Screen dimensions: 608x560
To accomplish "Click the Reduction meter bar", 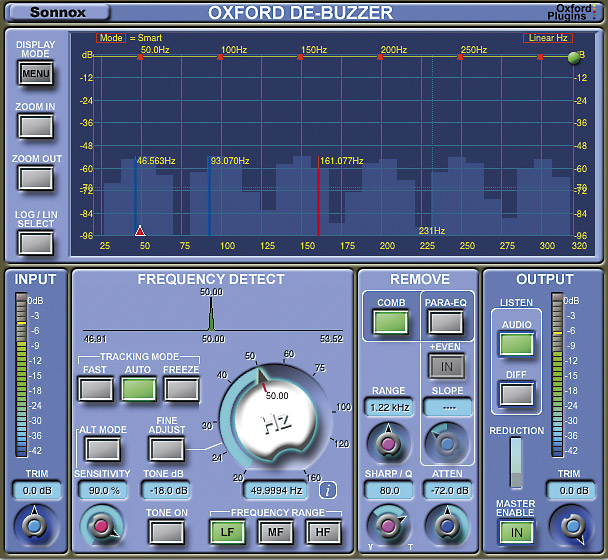I will [x=516, y=463].
